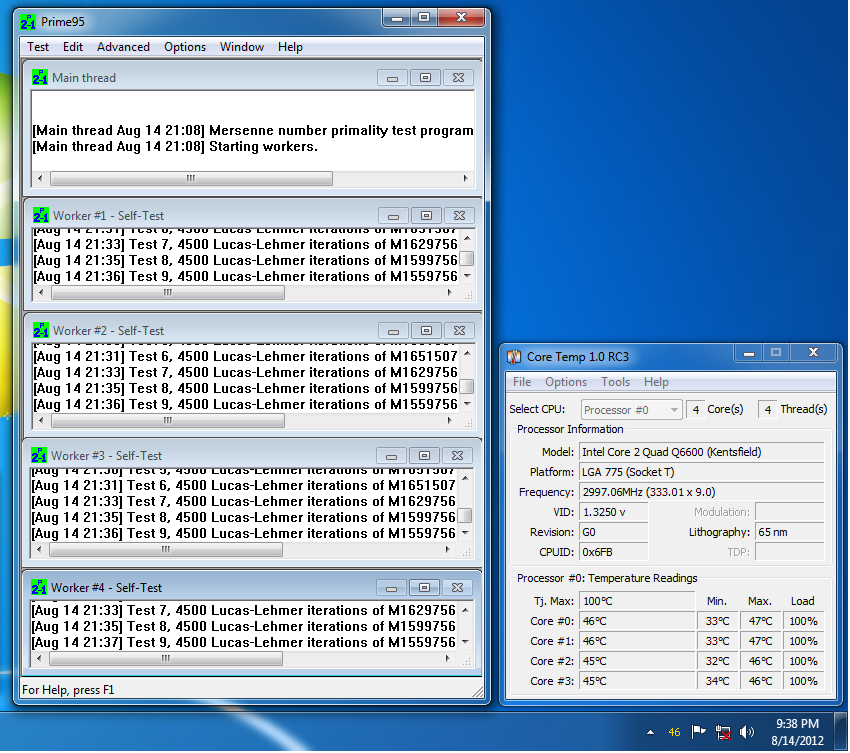
Task: Click "Starting workers." line in Main thread
Action: 263,147
